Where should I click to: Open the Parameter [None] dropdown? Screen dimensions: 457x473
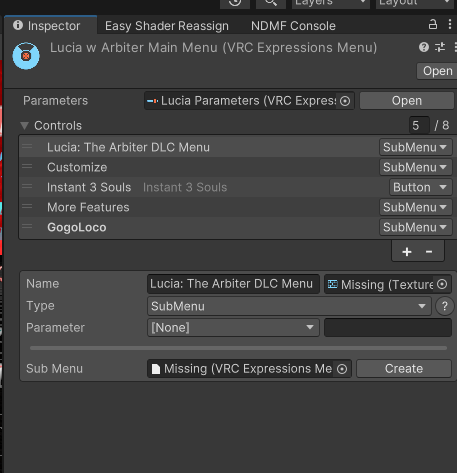click(233, 328)
